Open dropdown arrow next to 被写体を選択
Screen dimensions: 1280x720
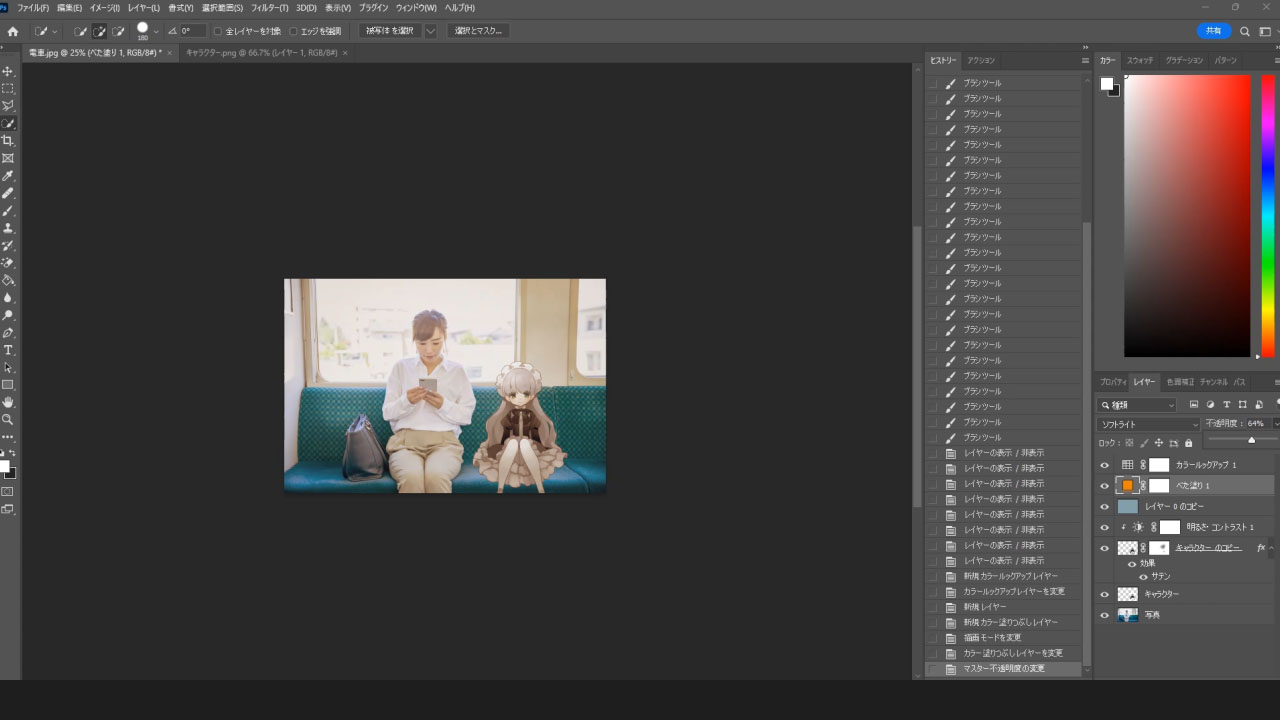click(x=430, y=31)
